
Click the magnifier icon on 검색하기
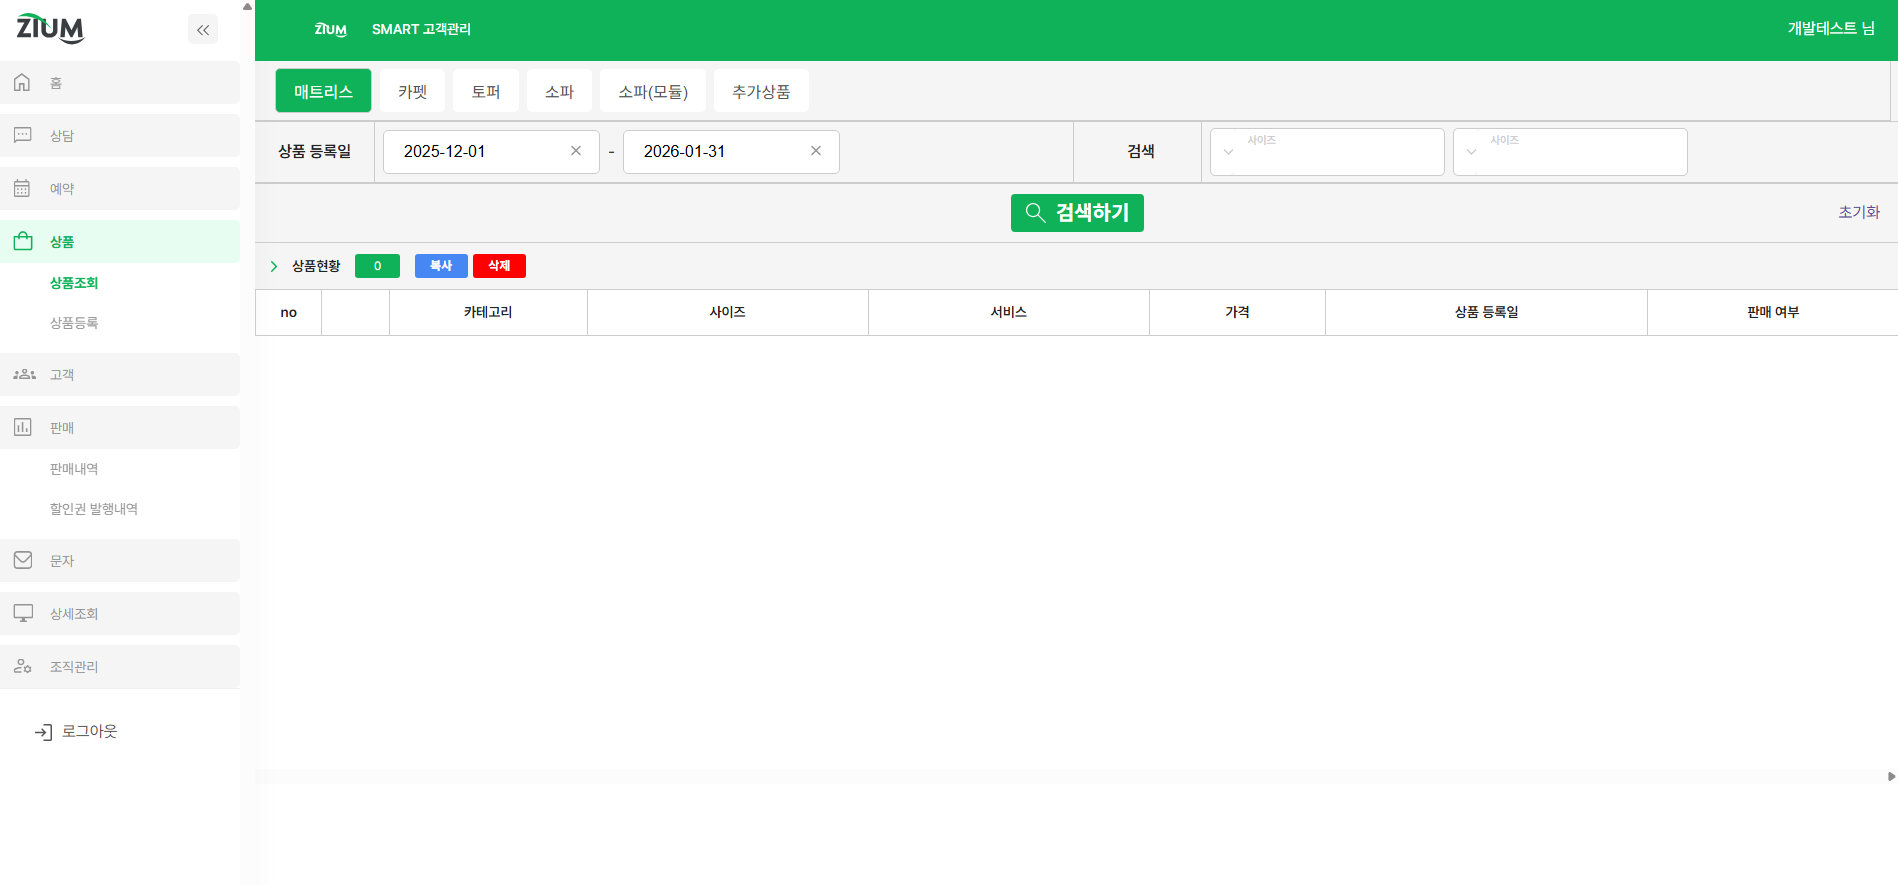pos(1036,213)
